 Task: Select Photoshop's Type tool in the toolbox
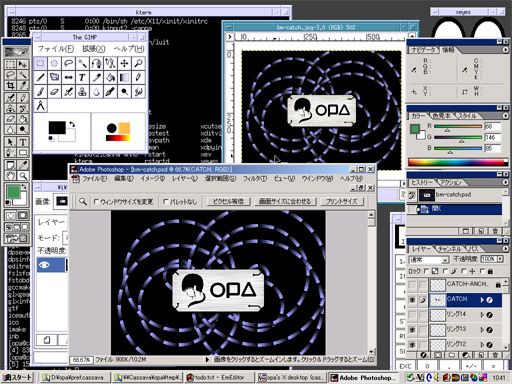23,142
